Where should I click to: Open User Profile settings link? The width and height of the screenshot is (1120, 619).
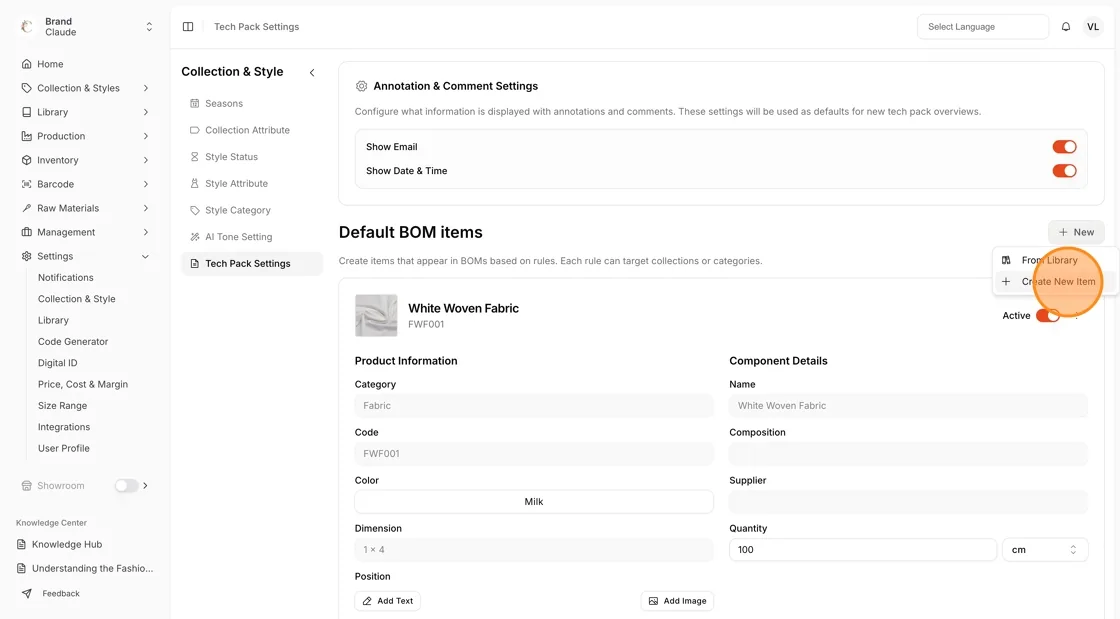(x=64, y=448)
